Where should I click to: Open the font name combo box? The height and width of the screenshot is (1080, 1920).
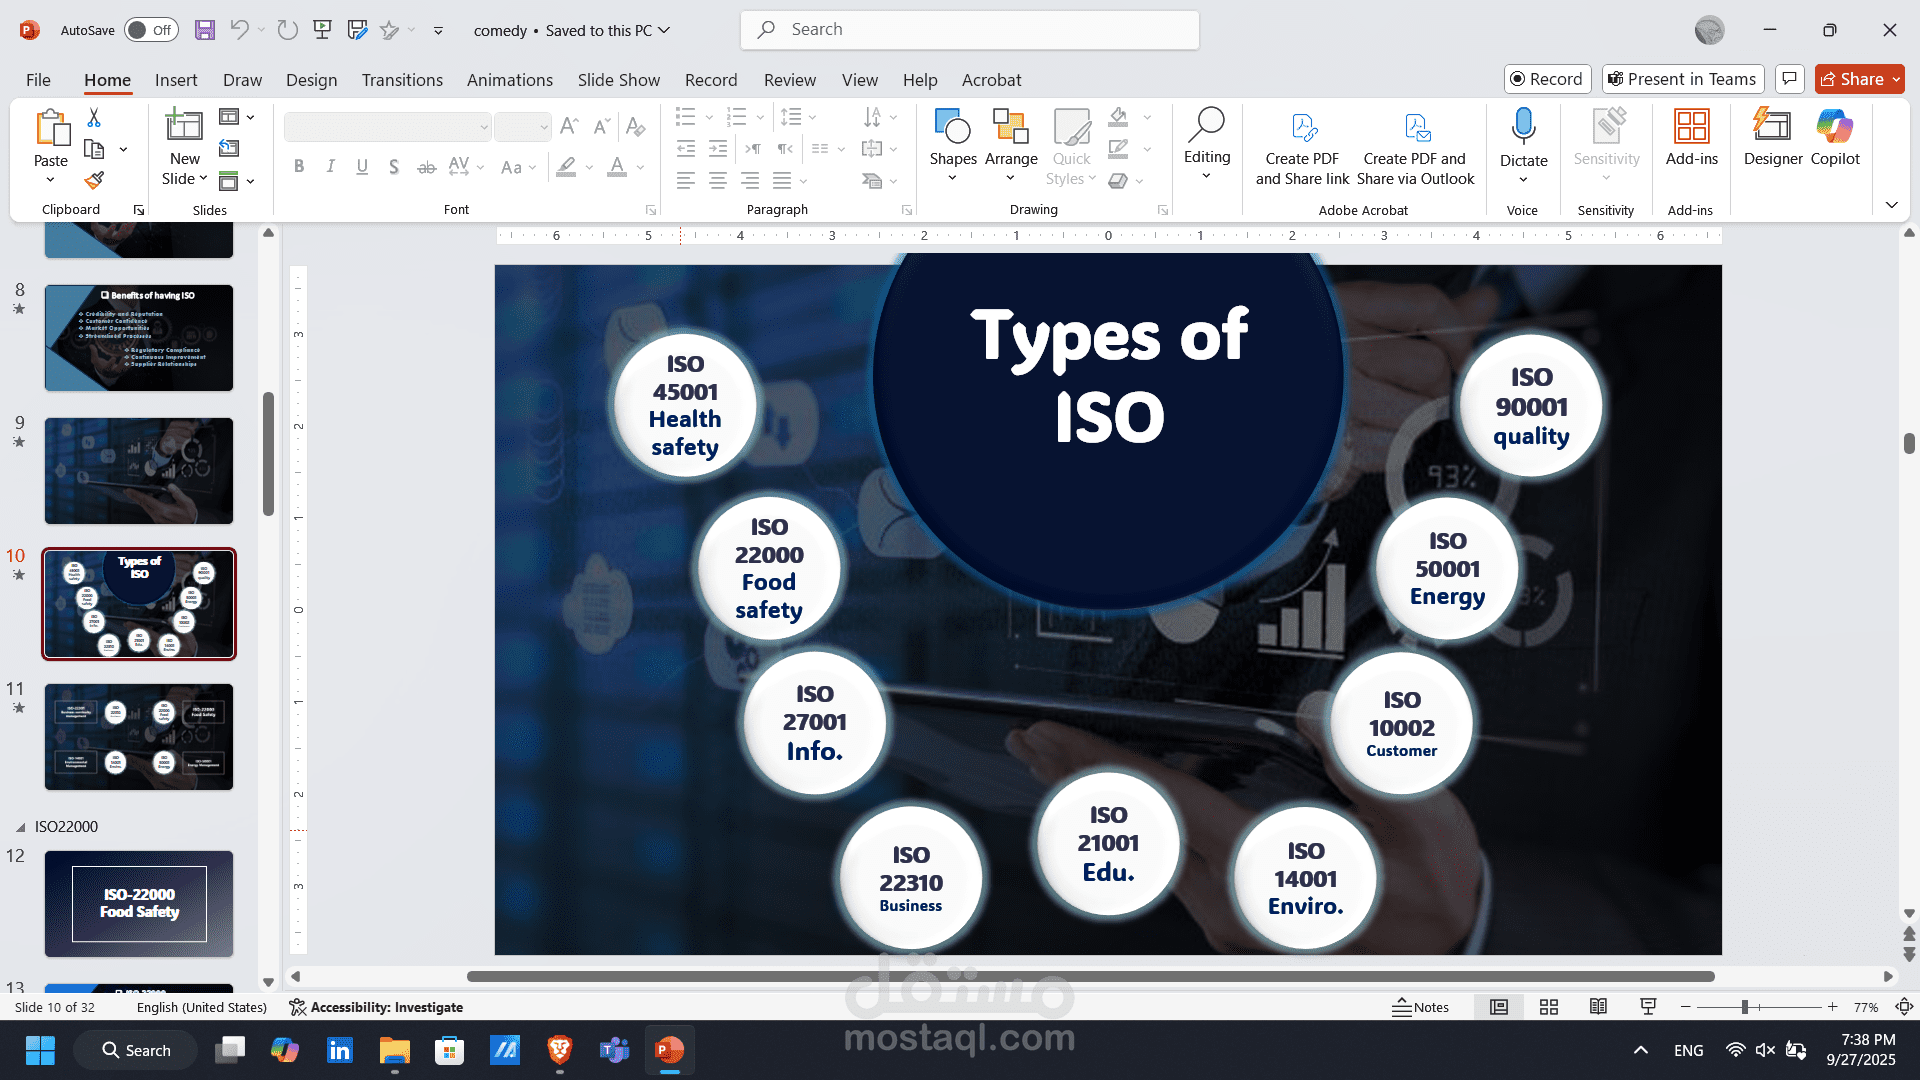[x=388, y=127]
